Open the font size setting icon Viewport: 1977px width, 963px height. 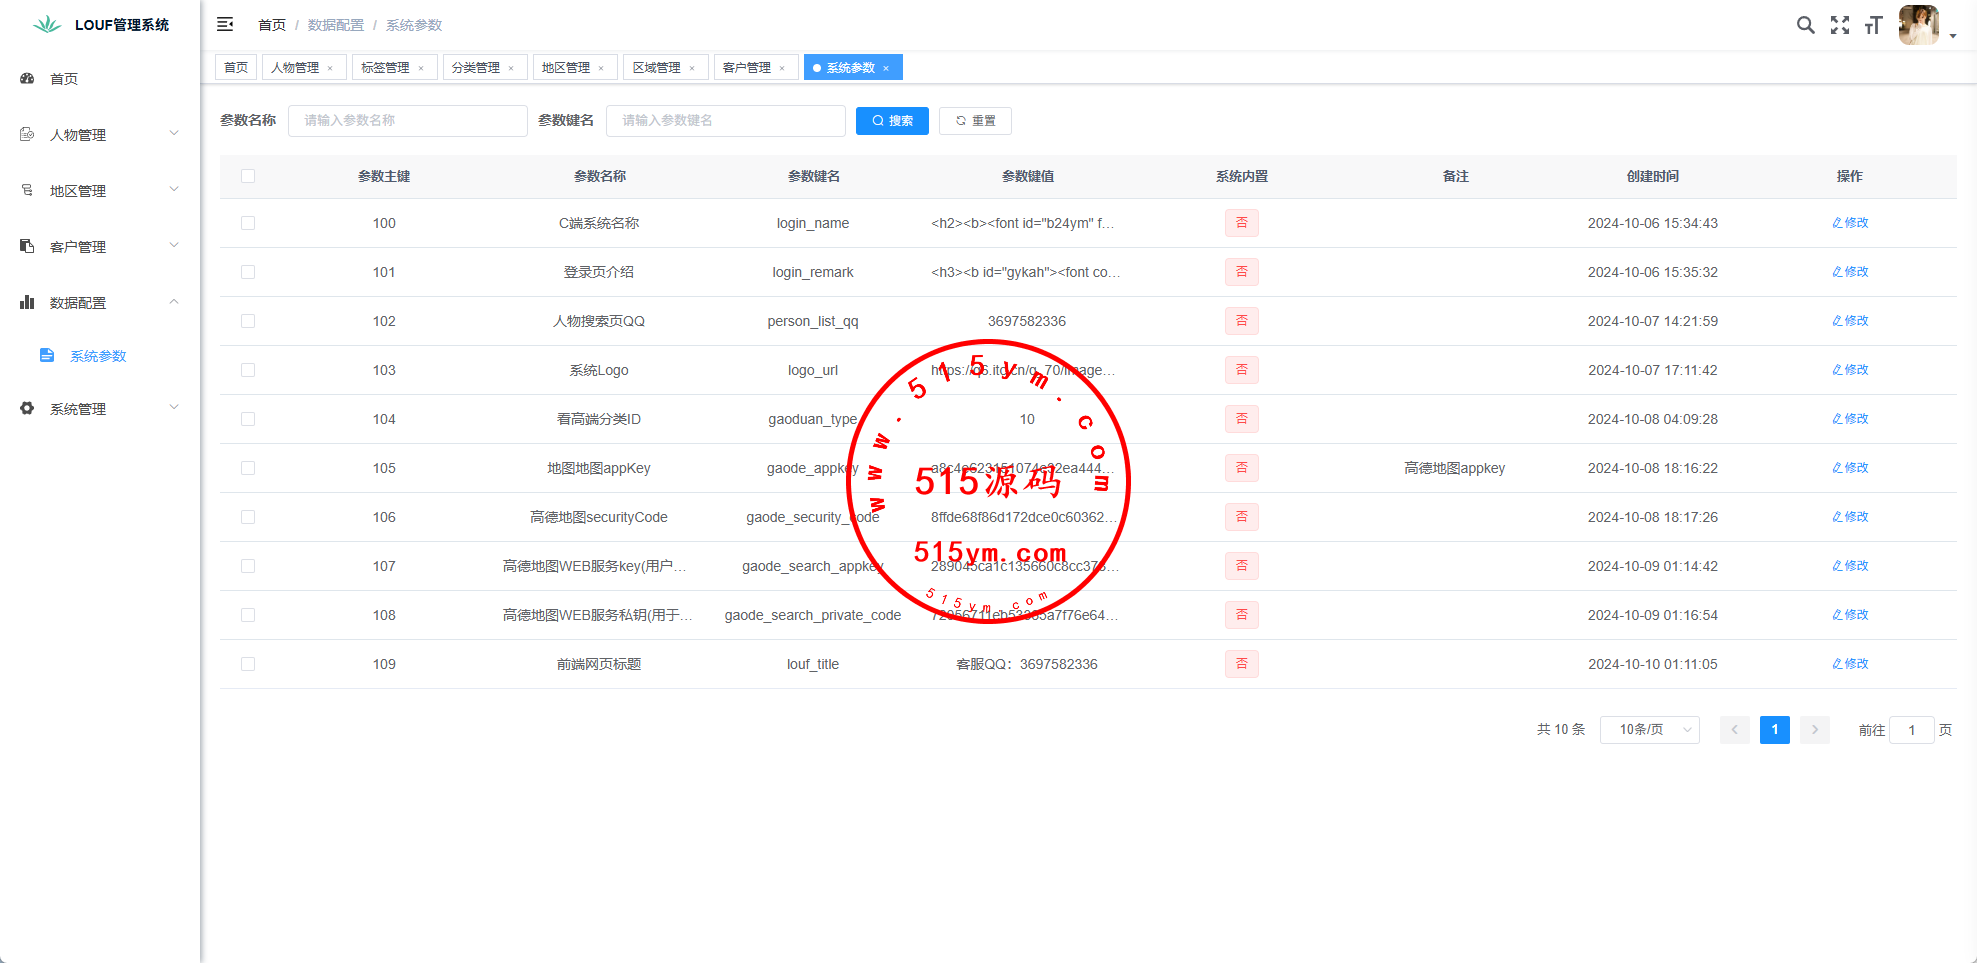coord(1873,25)
